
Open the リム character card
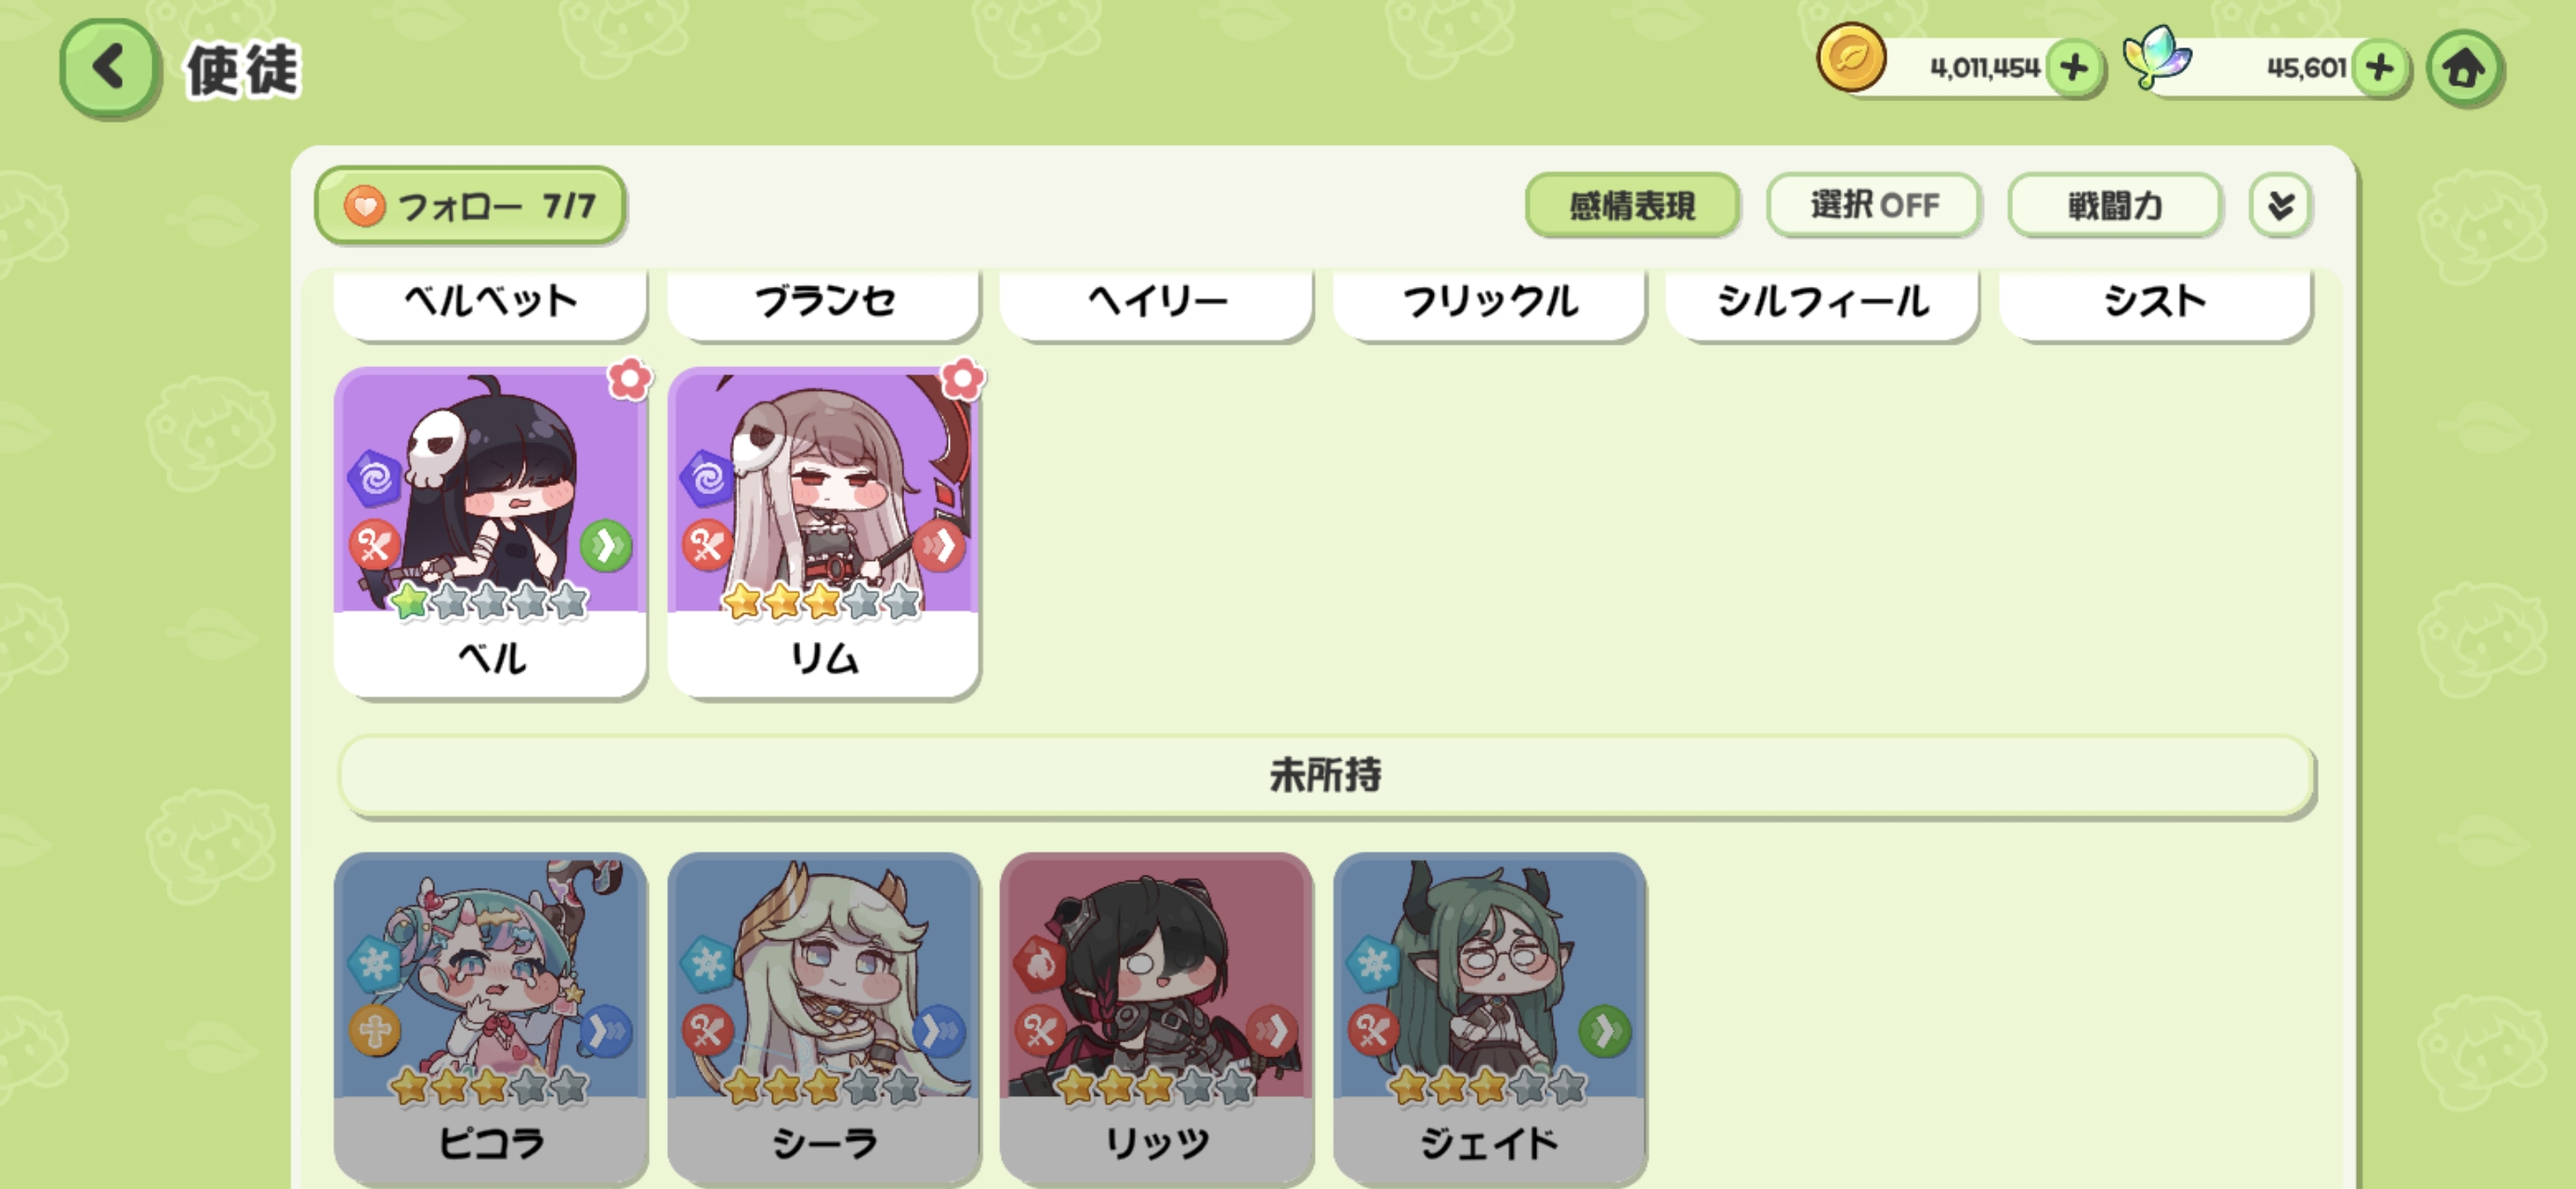tap(823, 532)
